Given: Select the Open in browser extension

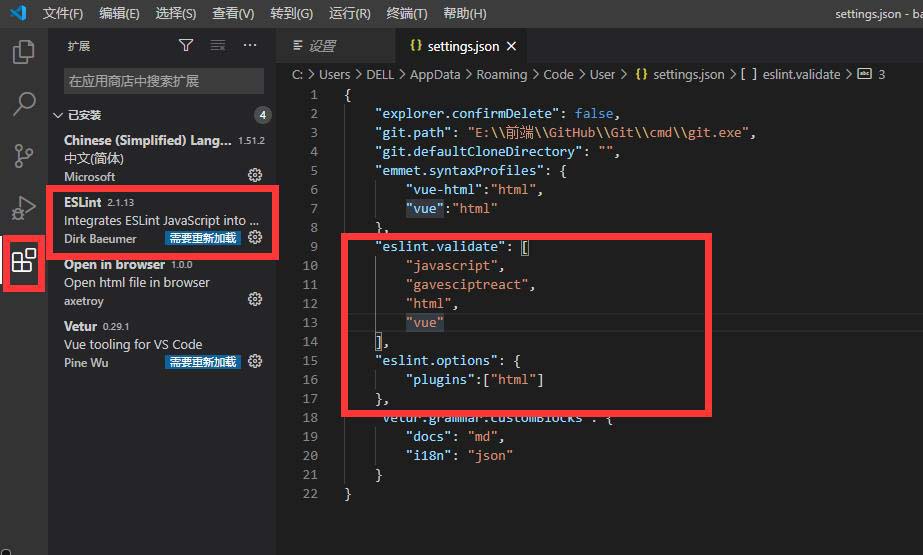Looking at the screenshot, I should point(164,282).
